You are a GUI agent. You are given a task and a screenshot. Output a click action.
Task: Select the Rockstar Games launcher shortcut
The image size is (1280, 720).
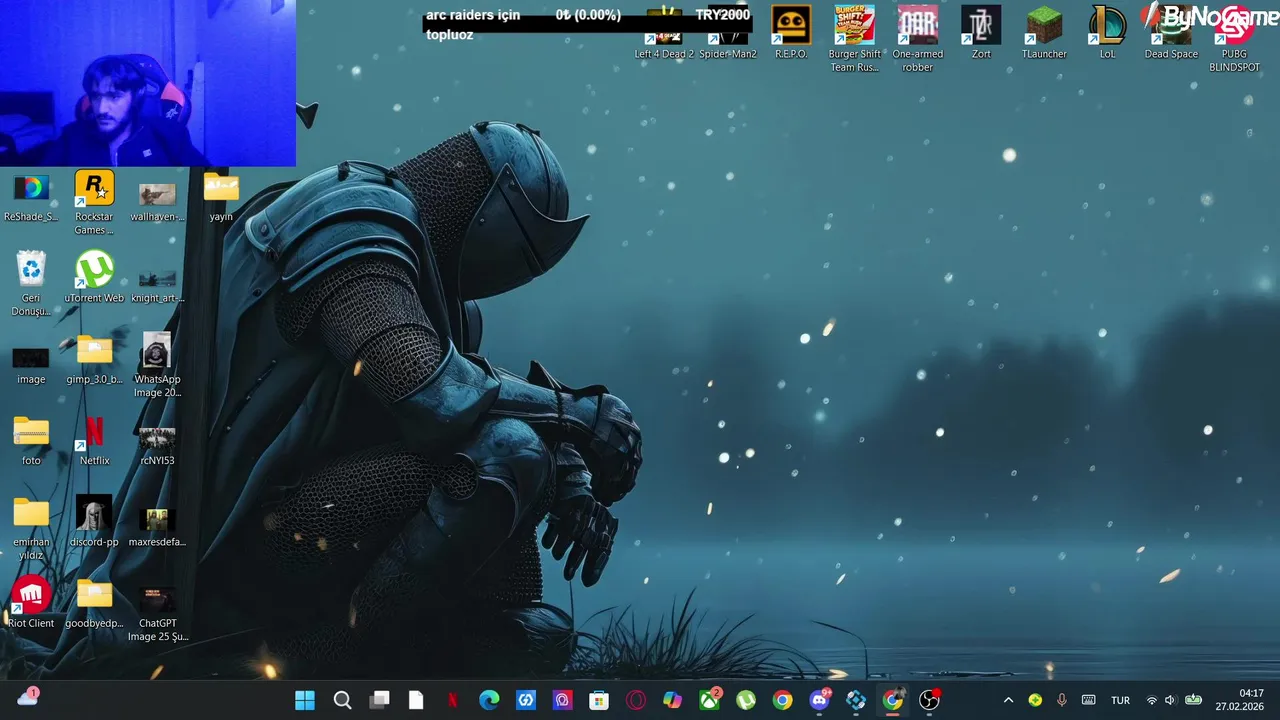[94, 203]
